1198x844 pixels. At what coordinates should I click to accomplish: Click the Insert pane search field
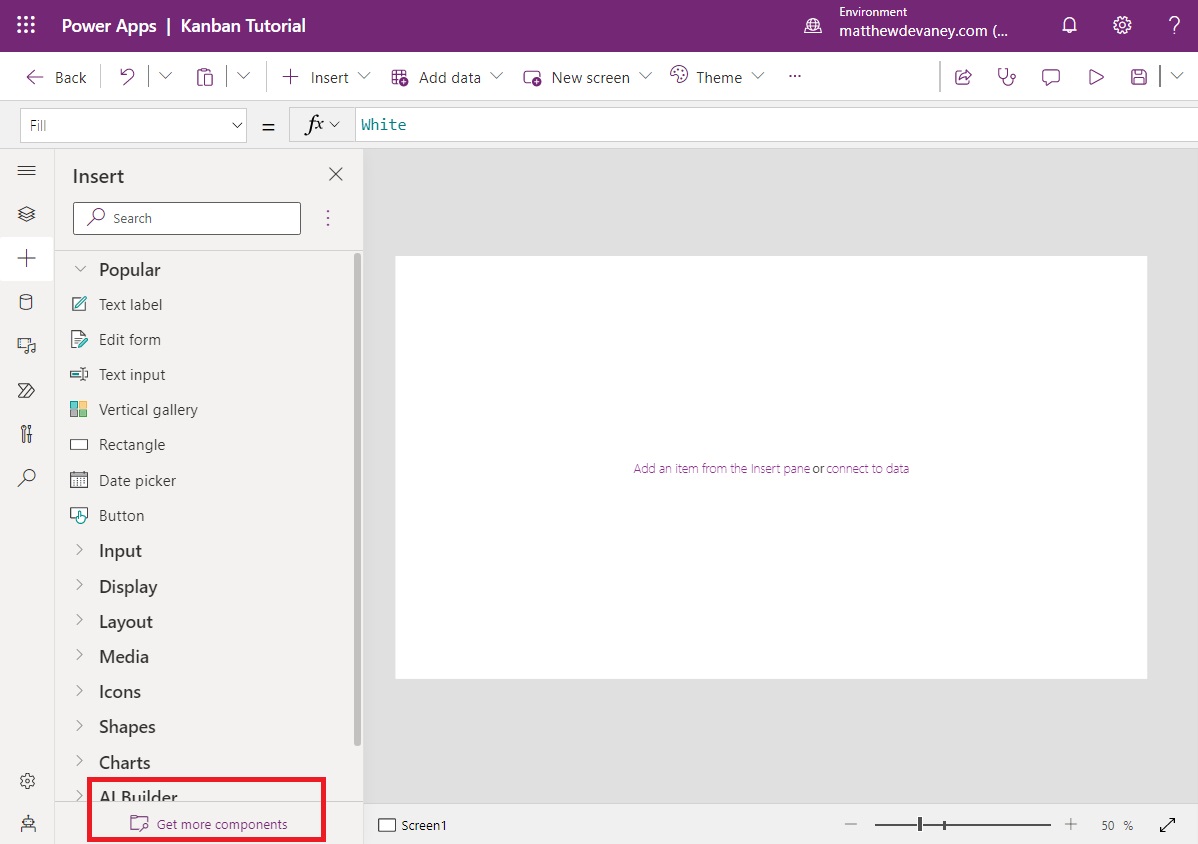pyautogui.click(x=187, y=218)
